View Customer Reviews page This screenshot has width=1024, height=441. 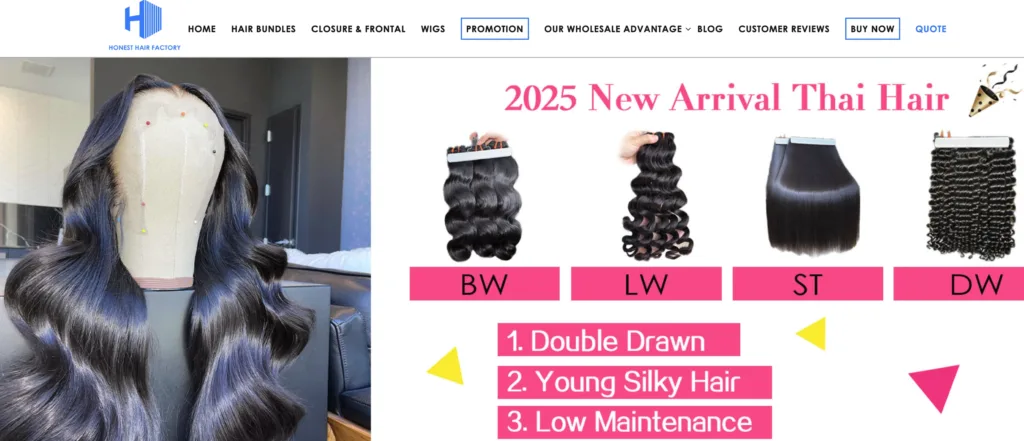point(784,29)
